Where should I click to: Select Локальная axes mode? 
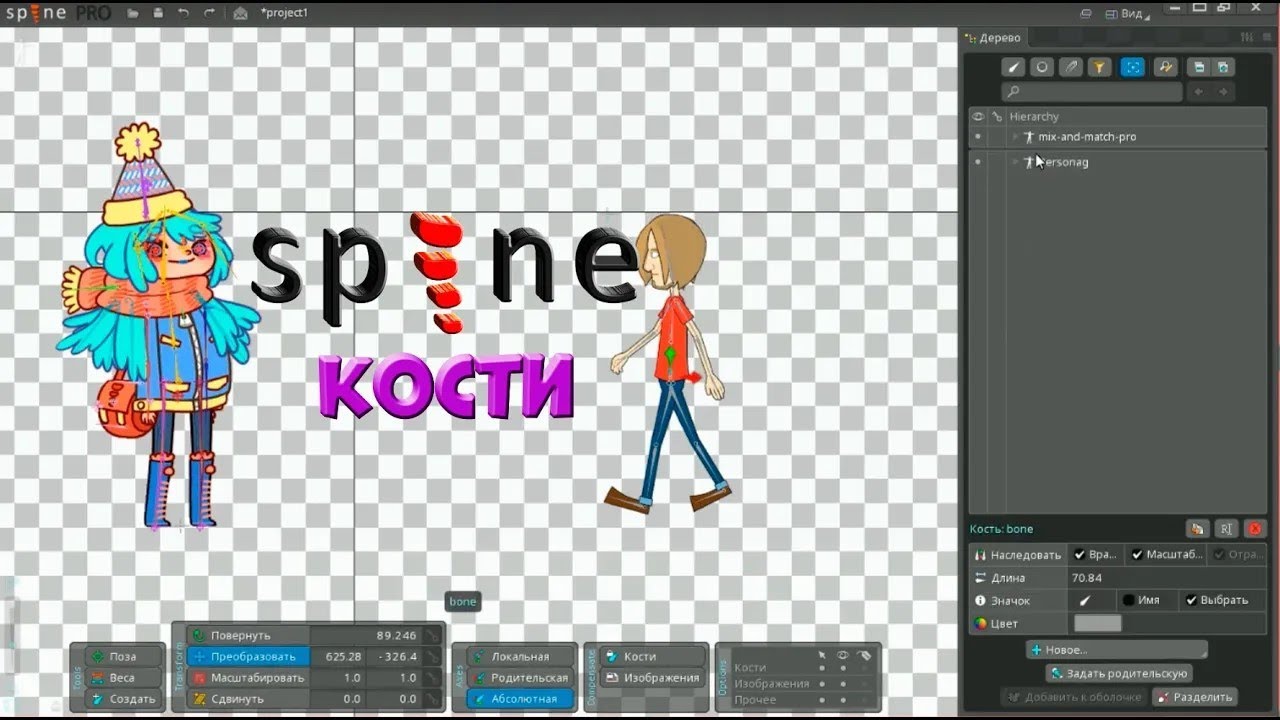[520, 657]
